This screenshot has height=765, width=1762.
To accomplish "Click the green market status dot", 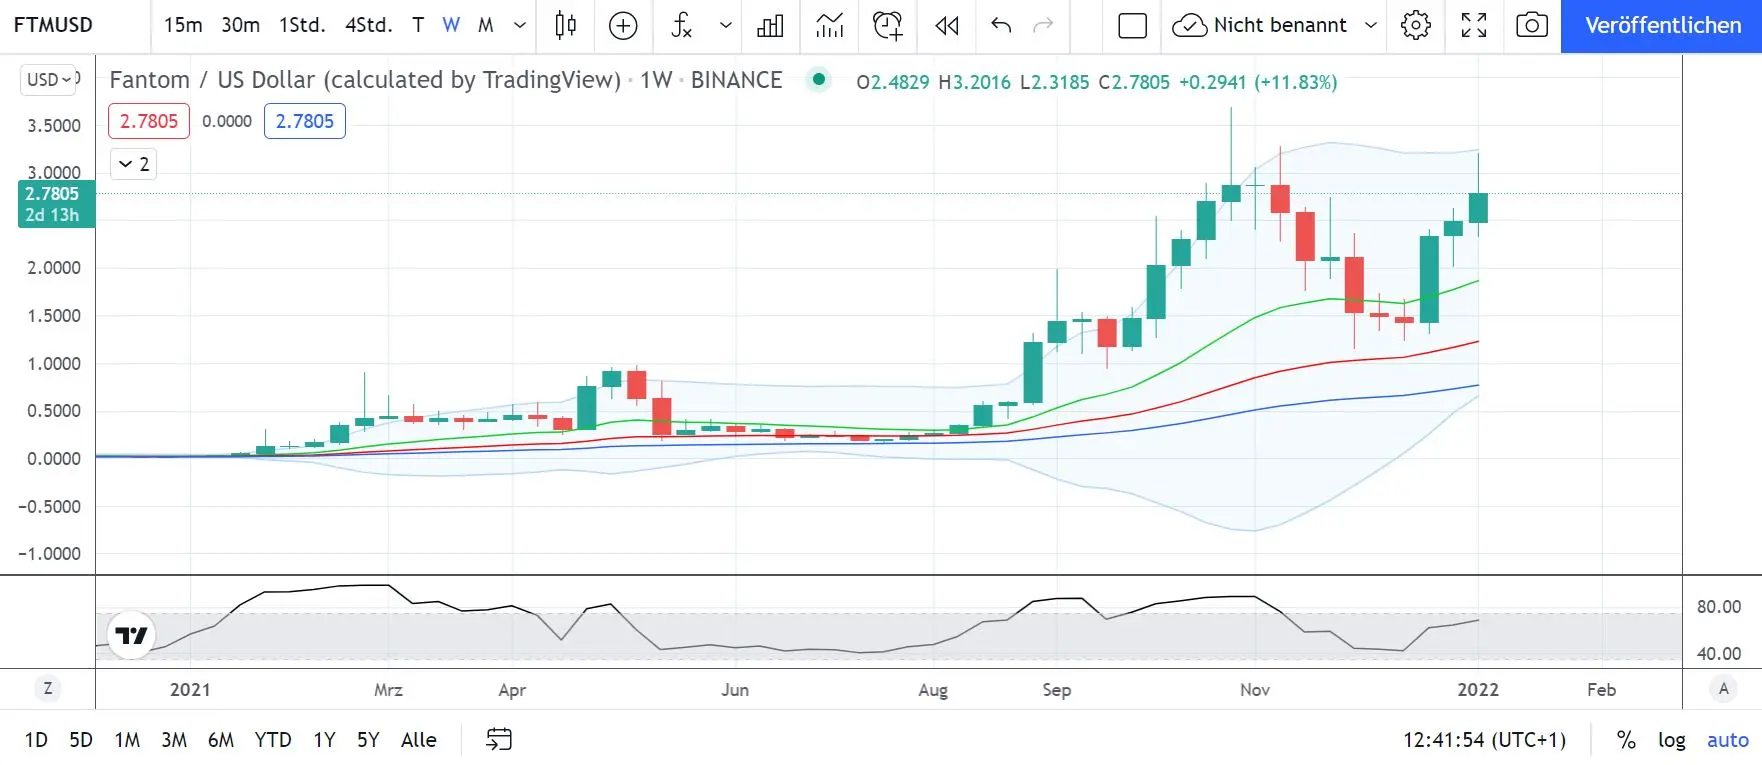I will point(819,79).
